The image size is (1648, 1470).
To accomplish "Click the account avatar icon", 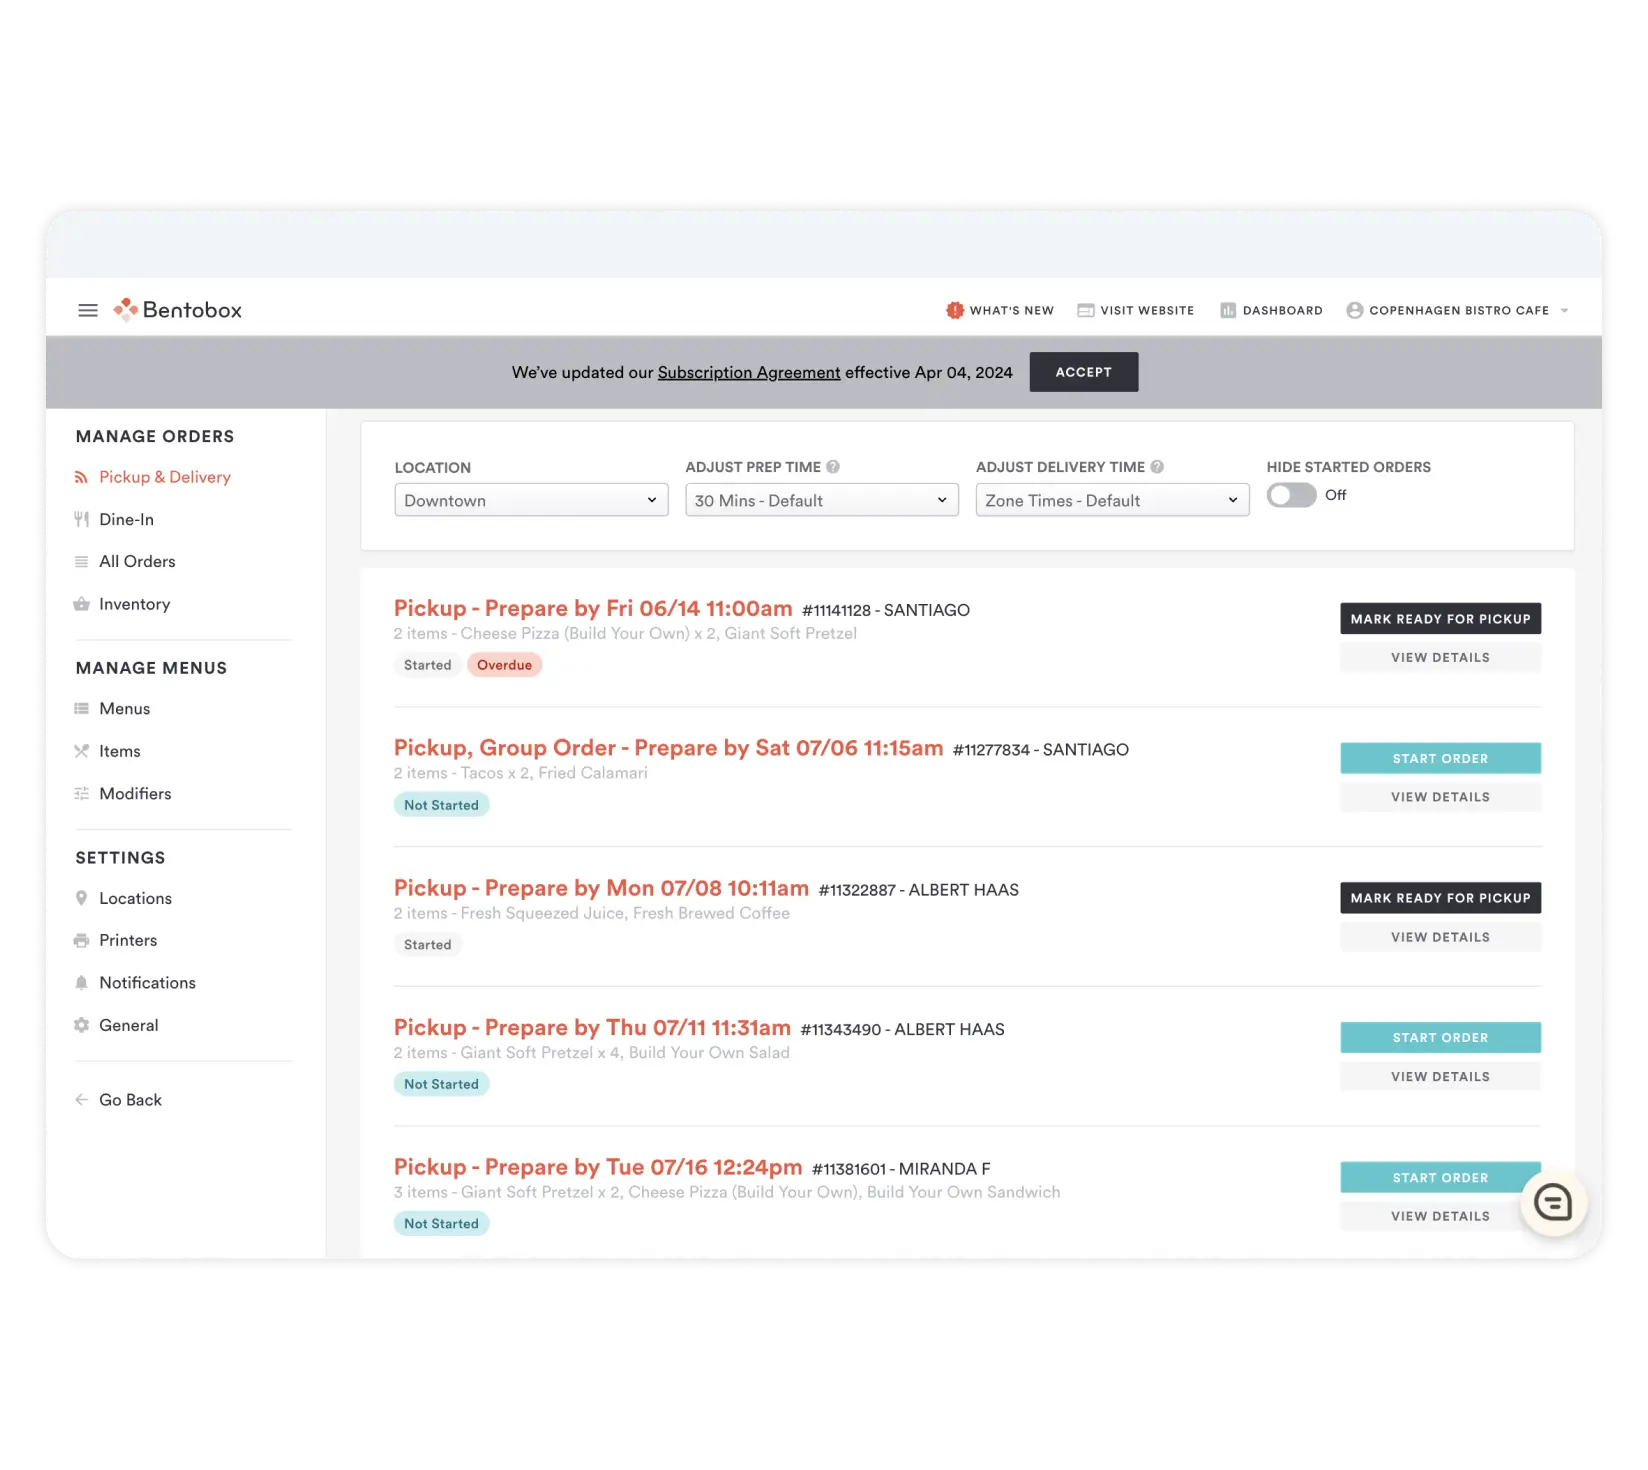I will pos(1355,310).
